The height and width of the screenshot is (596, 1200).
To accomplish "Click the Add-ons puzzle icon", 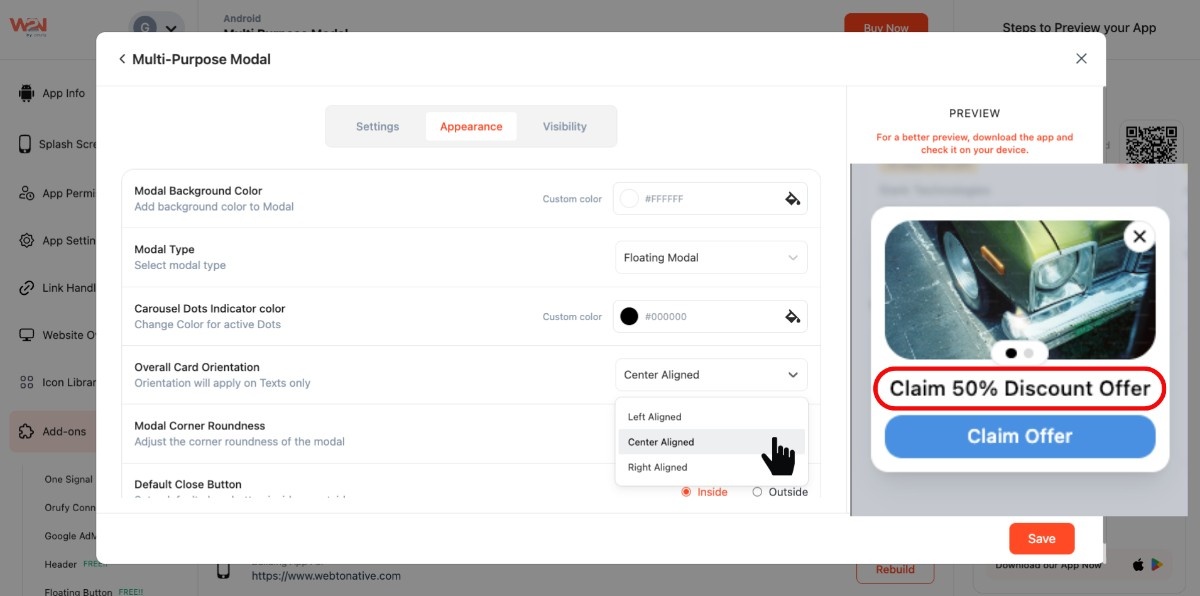I will pos(26,432).
